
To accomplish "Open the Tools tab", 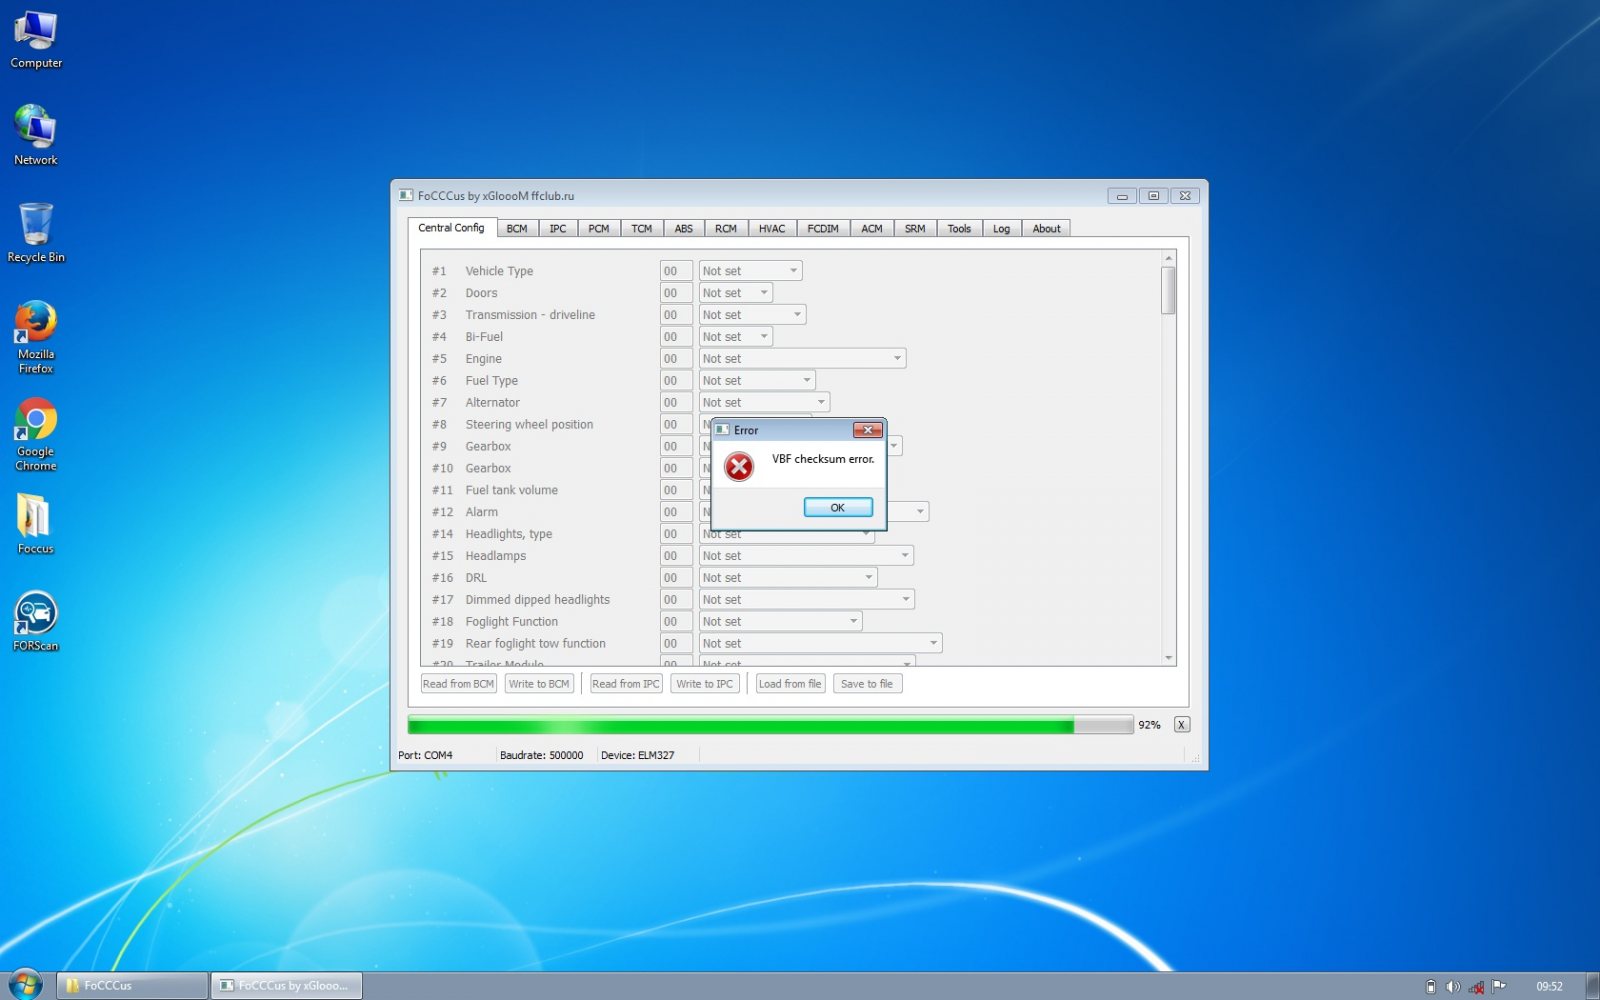I will point(959,229).
